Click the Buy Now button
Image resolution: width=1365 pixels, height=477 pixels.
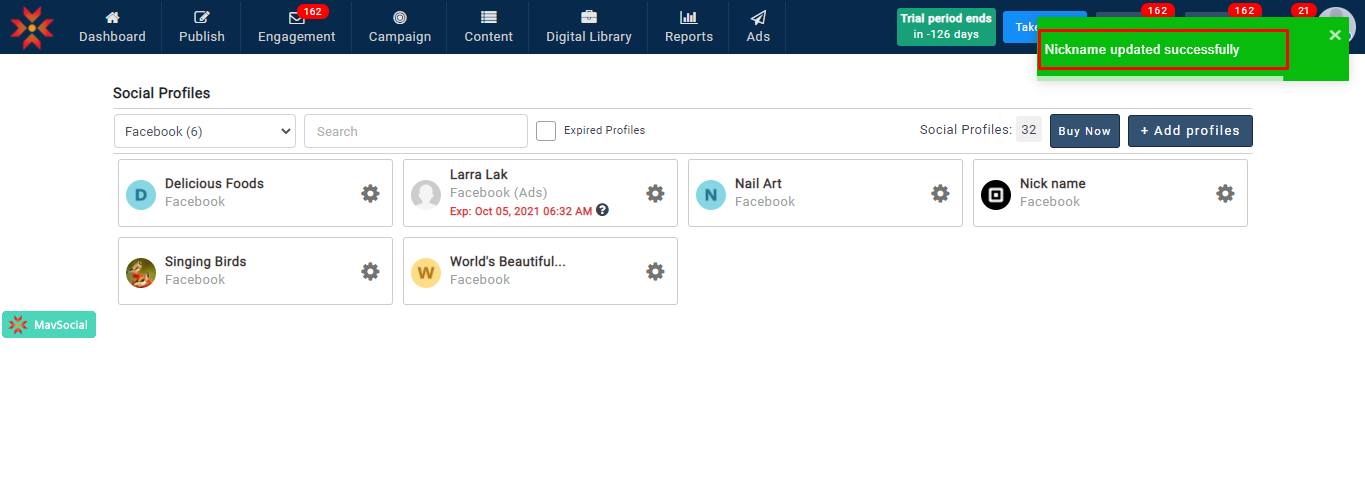click(1084, 131)
